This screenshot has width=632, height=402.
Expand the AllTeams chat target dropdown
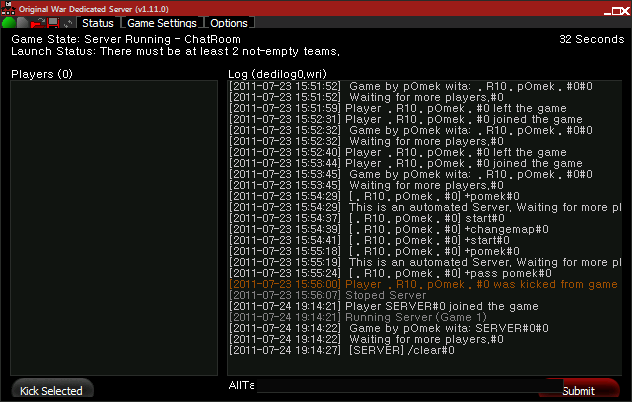click(241, 385)
